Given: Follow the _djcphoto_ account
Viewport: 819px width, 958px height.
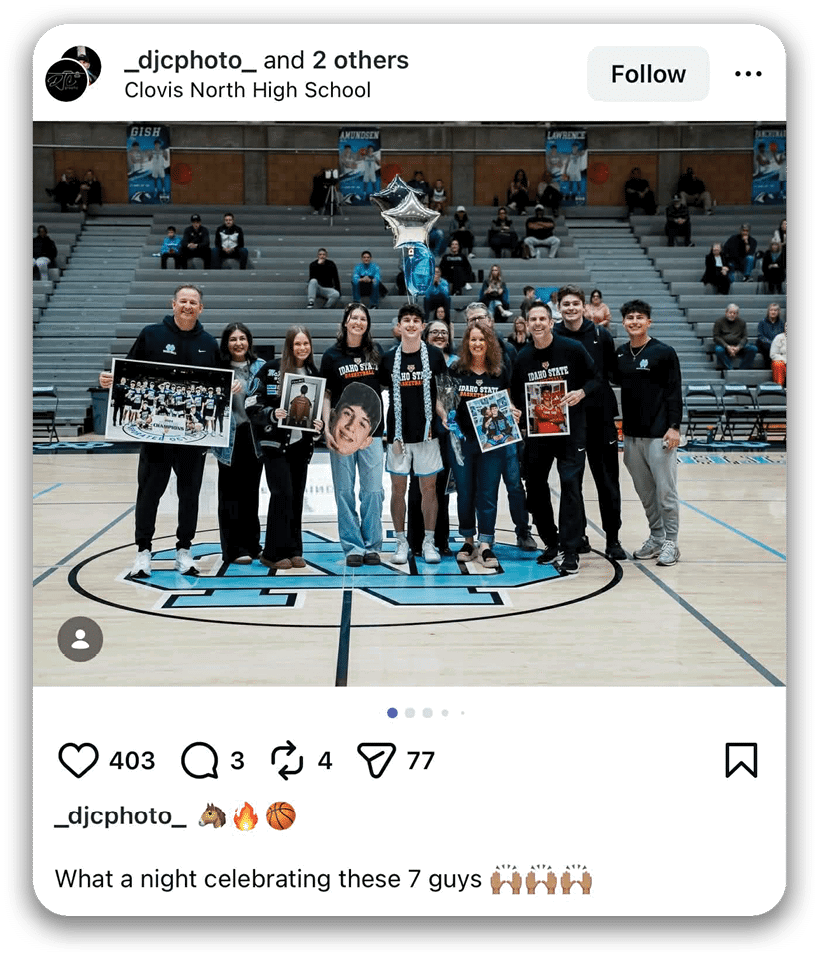Looking at the screenshot, I should (648, 74).
